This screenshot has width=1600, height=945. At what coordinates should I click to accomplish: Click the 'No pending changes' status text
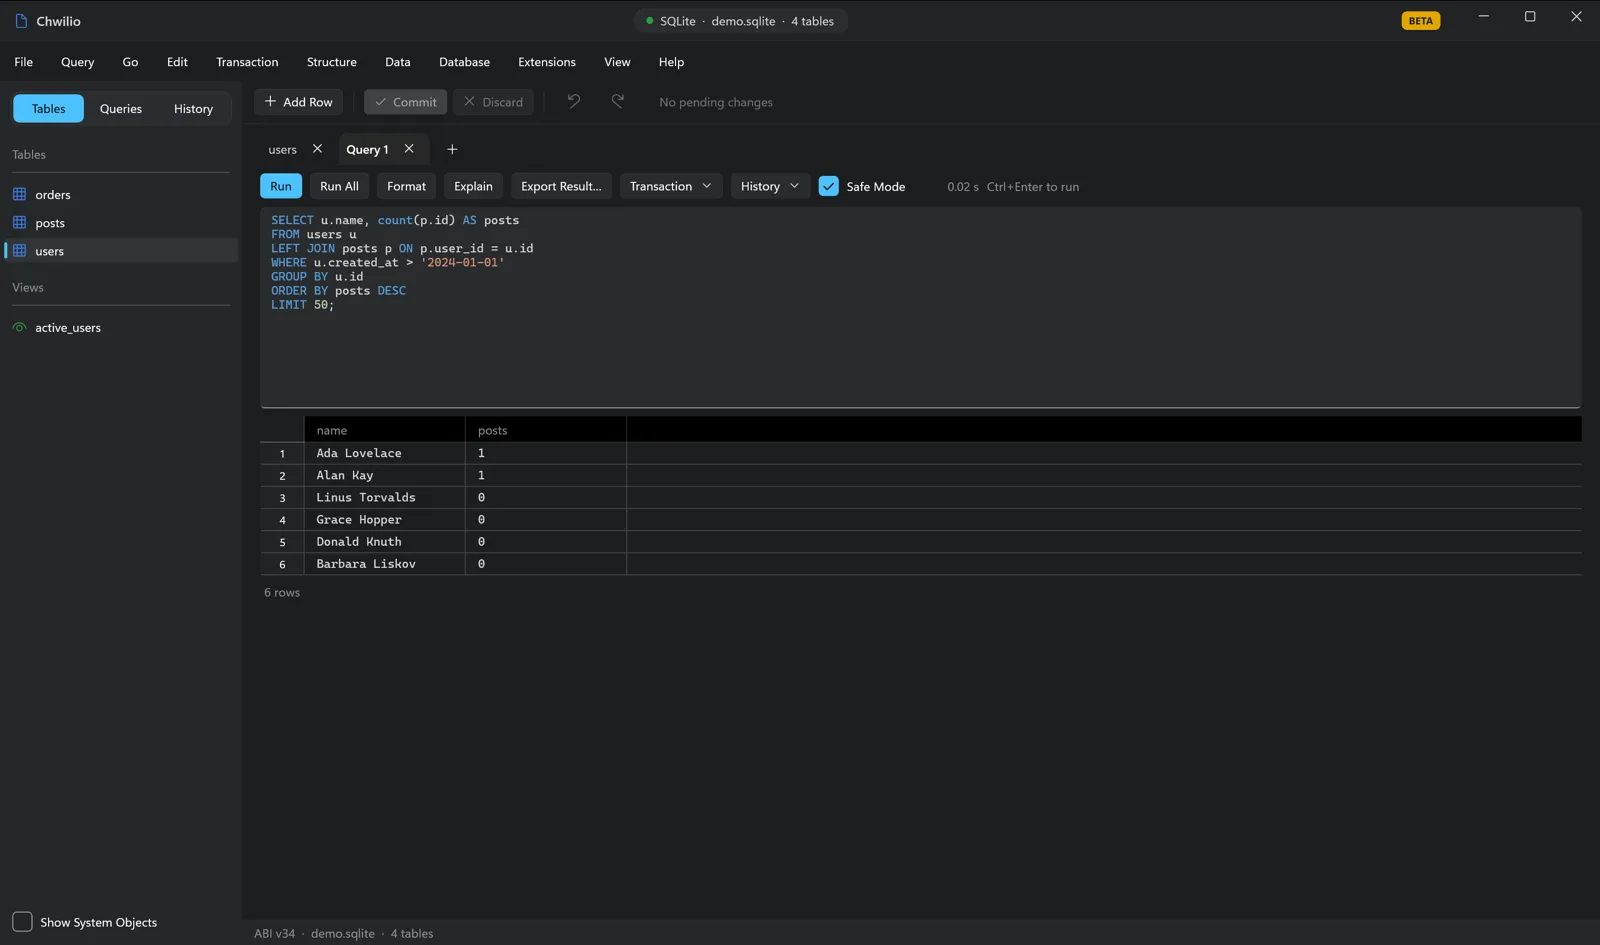pos(716,102)
